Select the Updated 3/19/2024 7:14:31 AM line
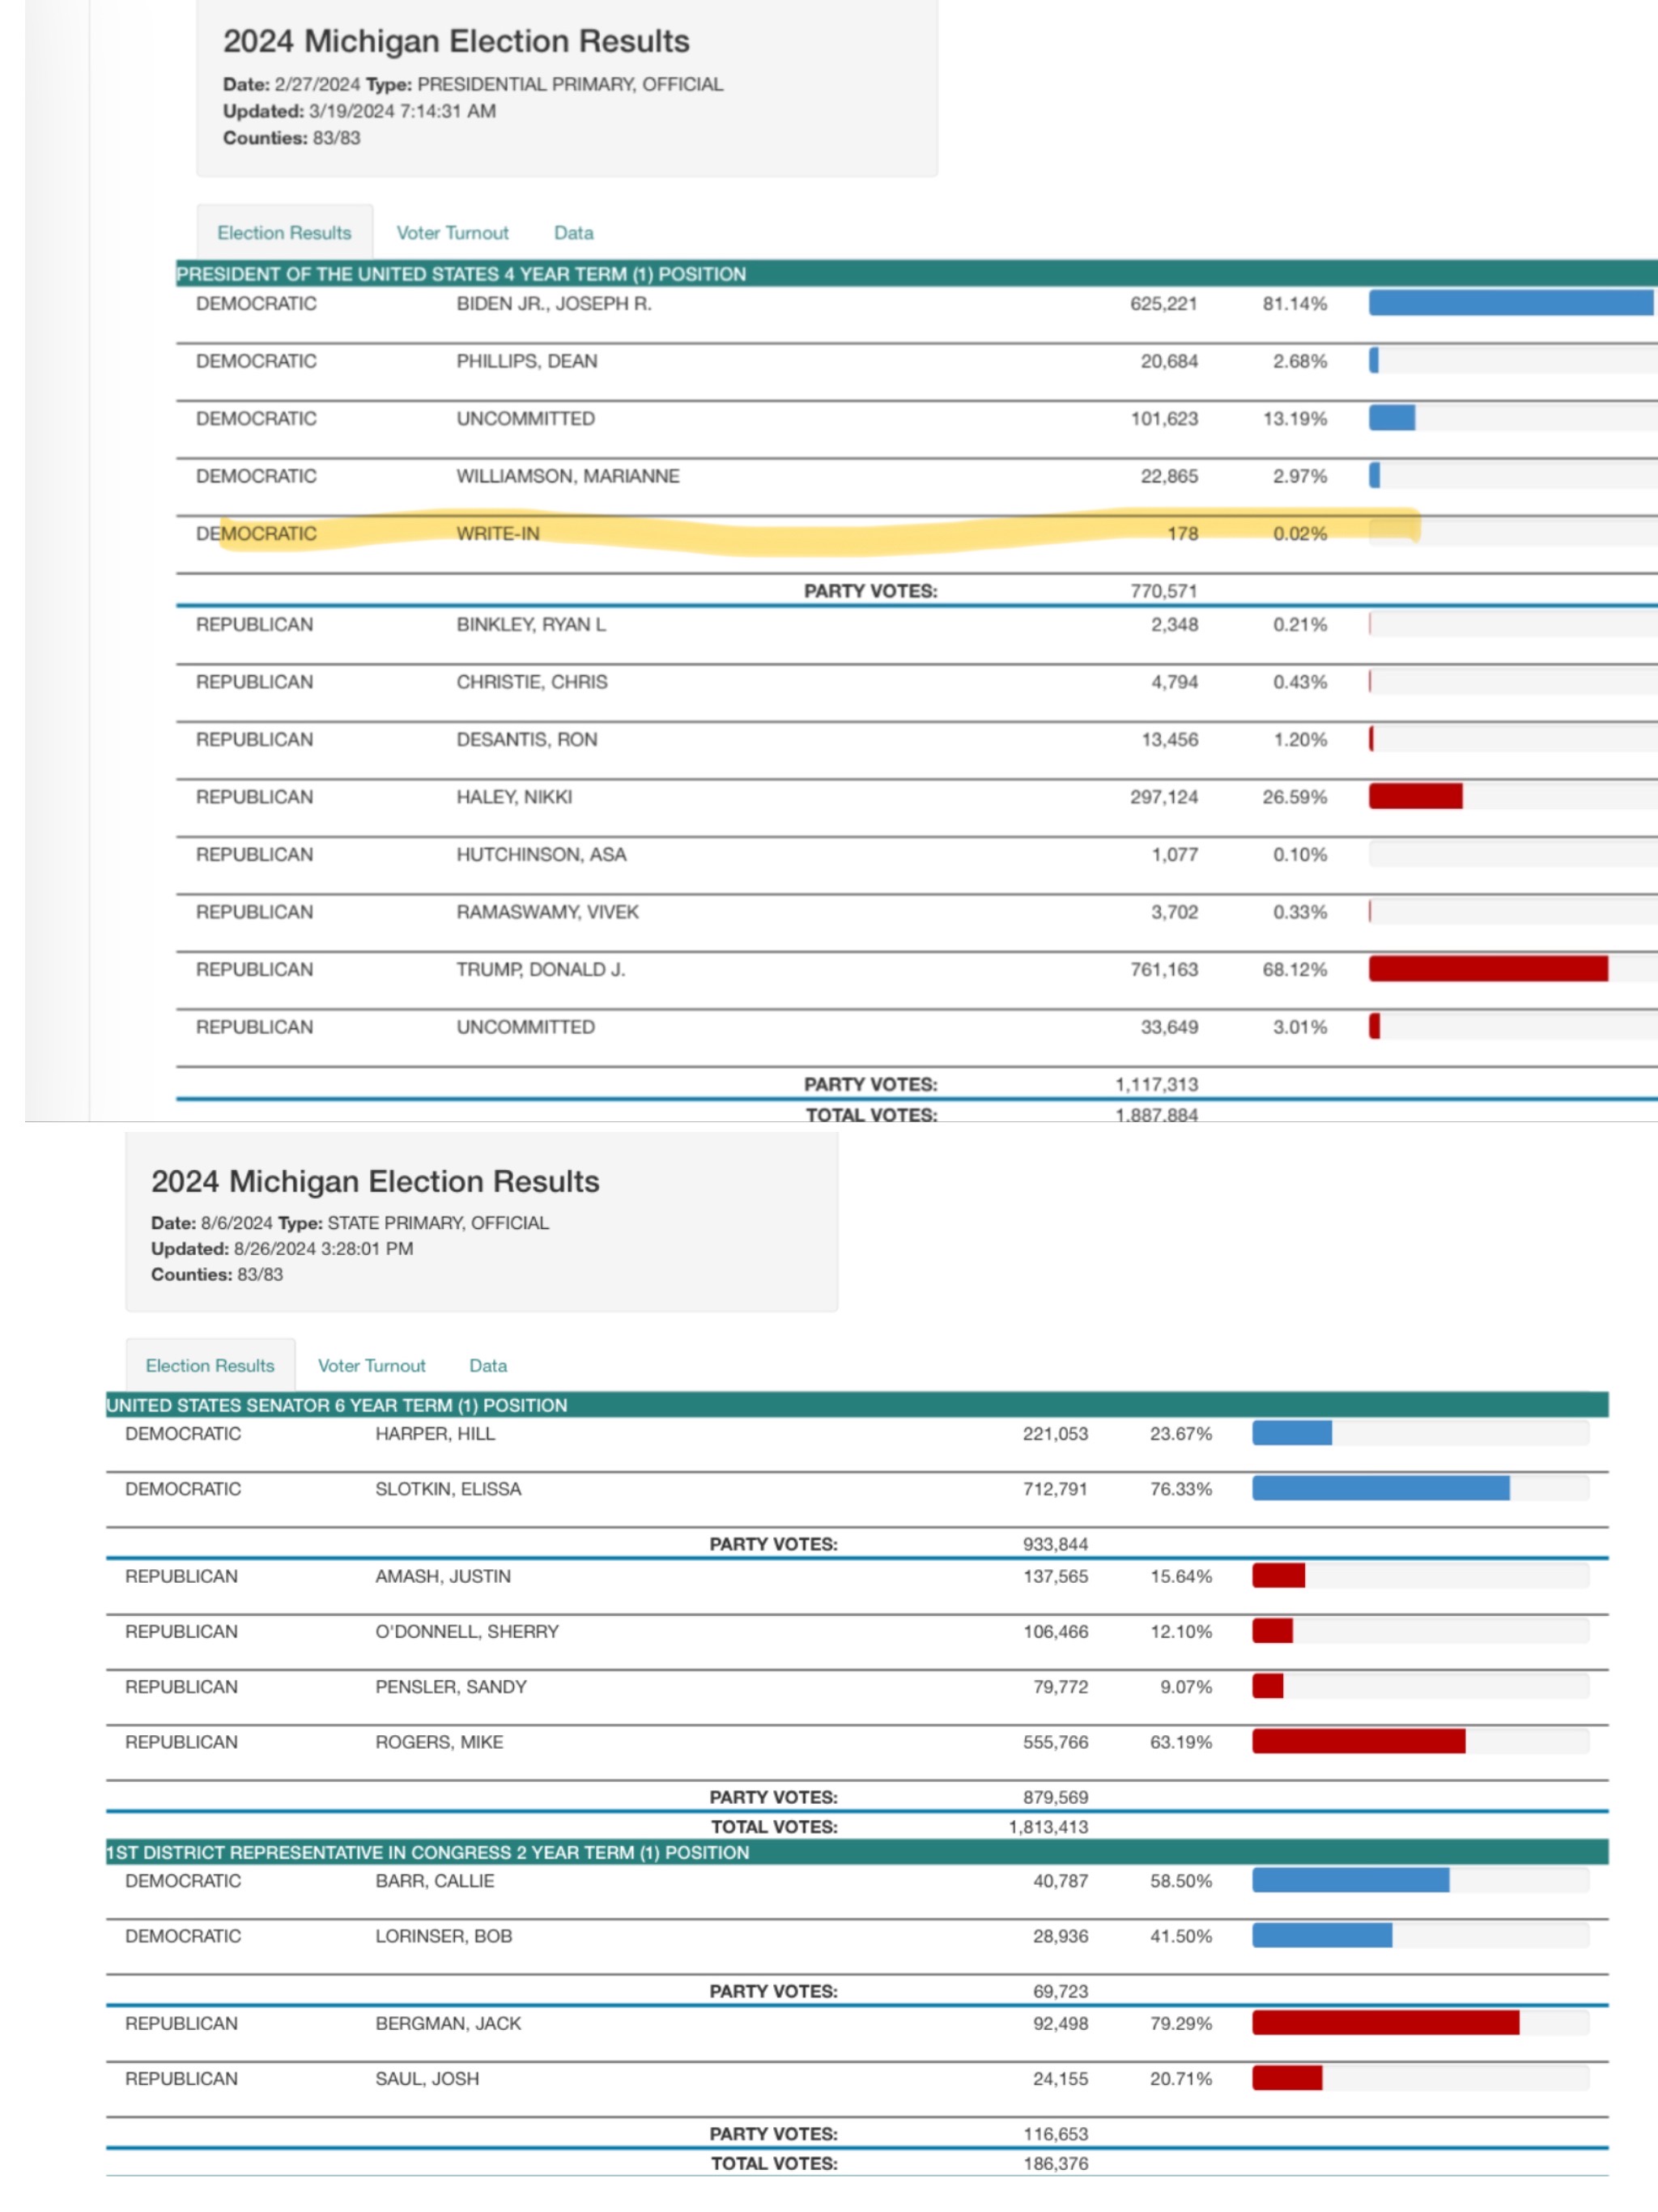1658x2212 pixels. coord(359,111)
